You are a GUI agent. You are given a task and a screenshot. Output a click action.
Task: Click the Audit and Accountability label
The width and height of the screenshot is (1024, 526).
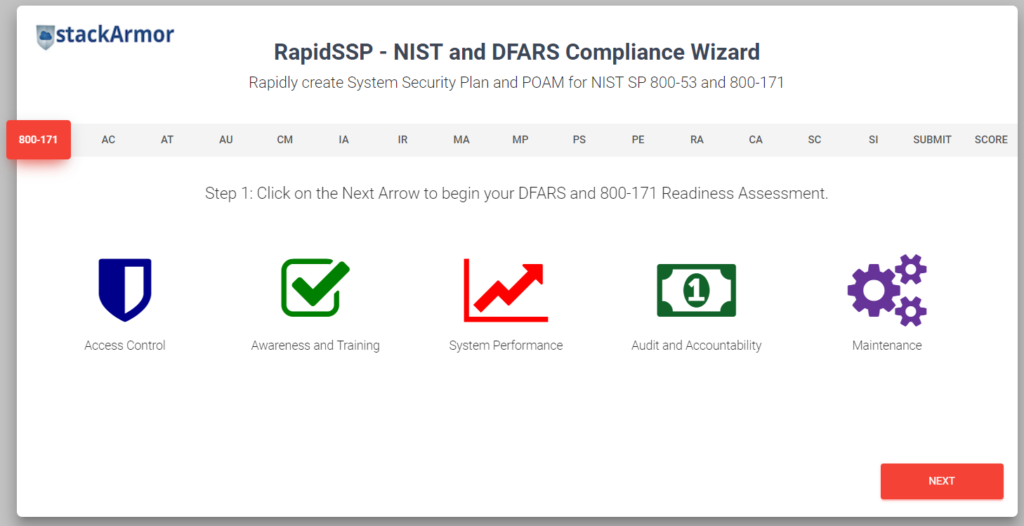pos(696,345)
